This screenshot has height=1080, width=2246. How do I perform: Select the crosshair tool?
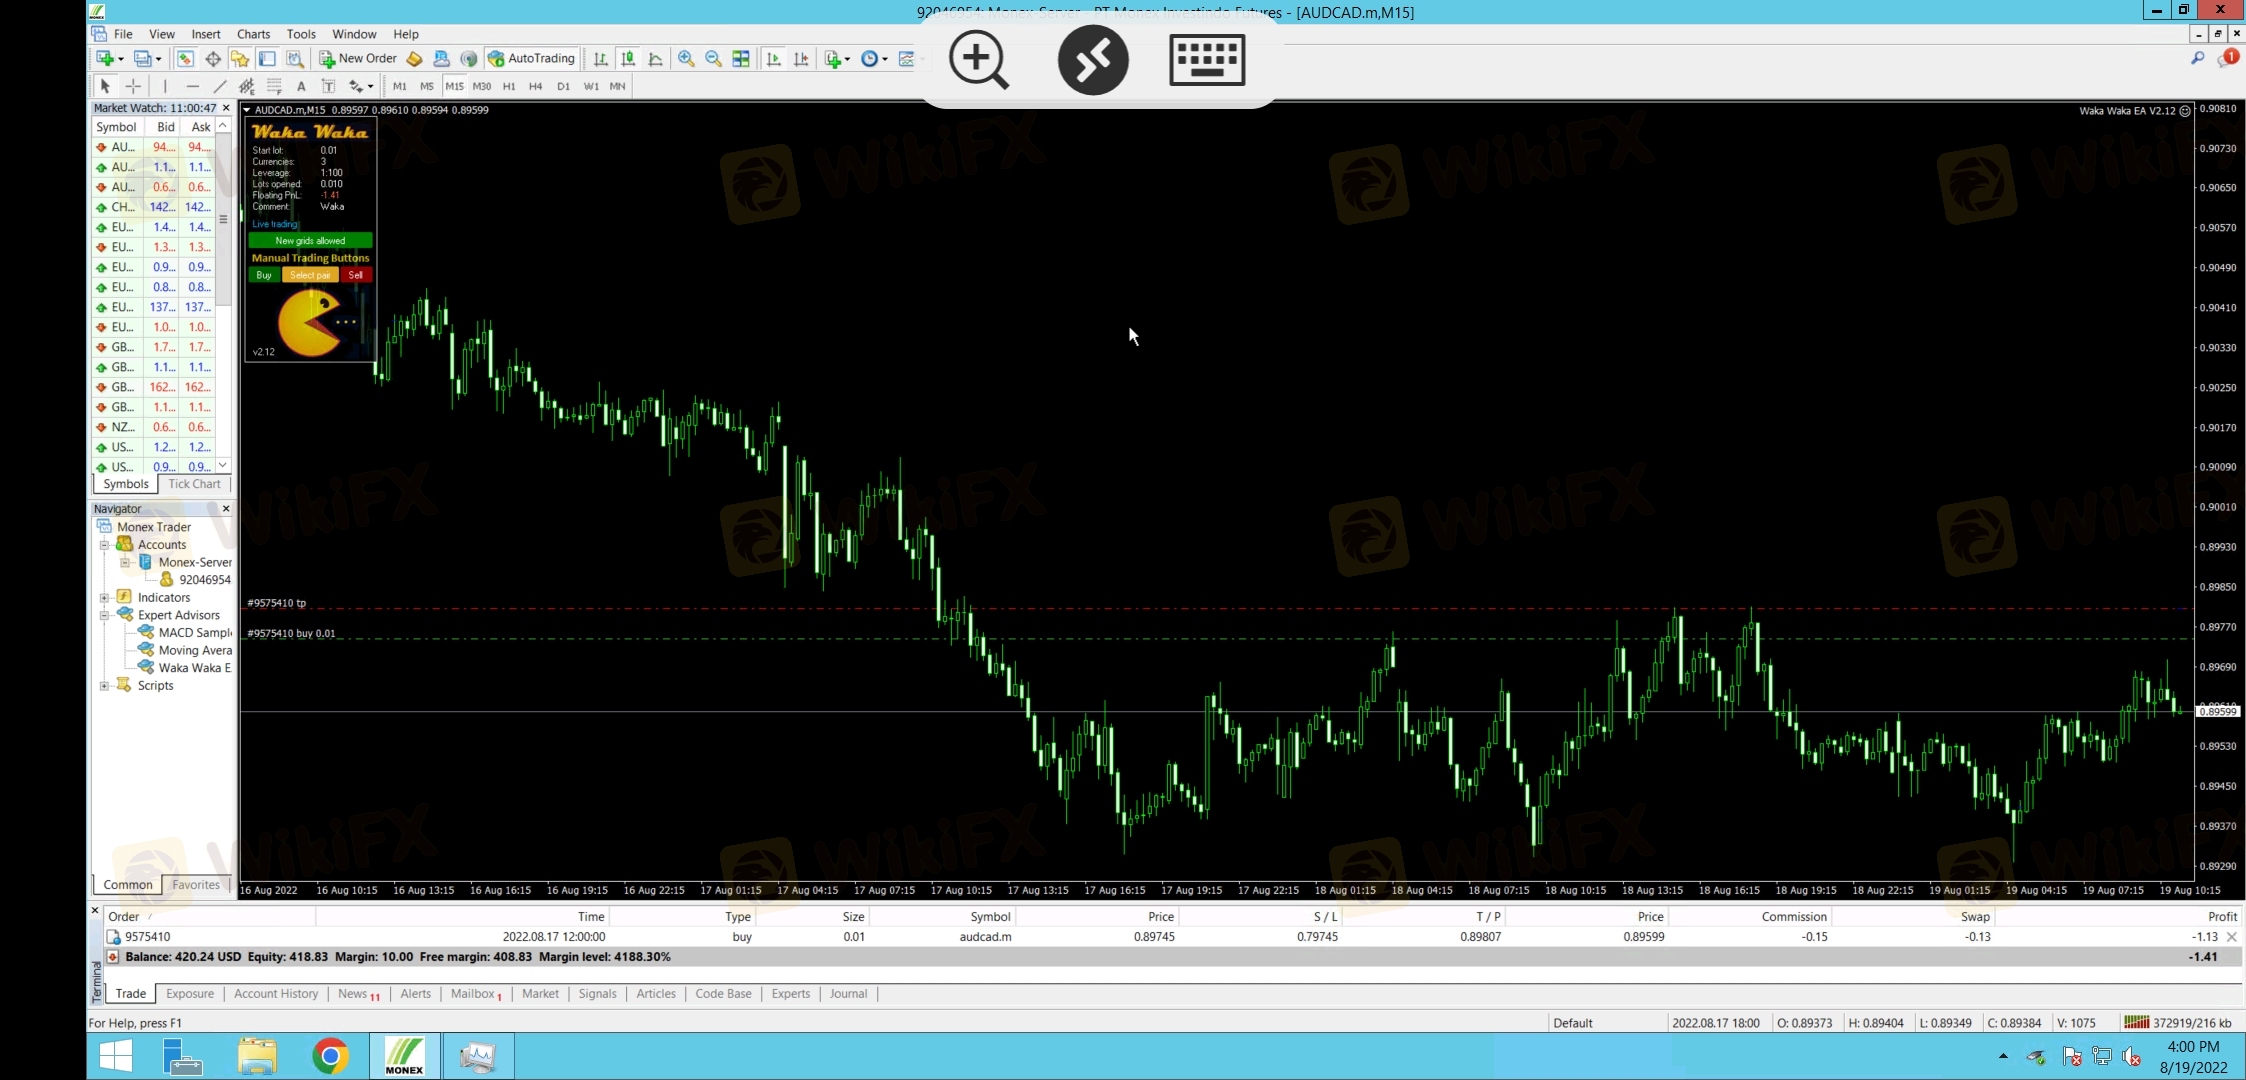tap(133, 86)
